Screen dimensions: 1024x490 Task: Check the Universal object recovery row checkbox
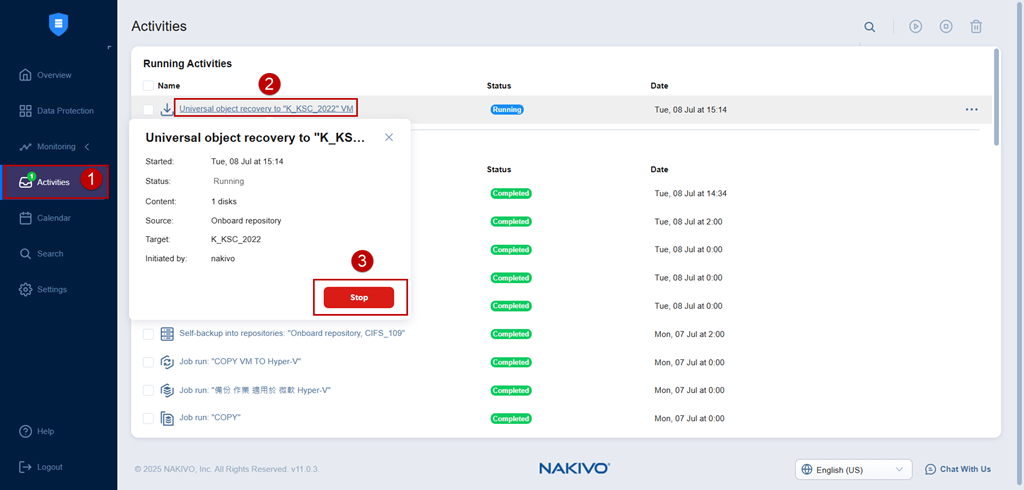[x=148, y=110]
